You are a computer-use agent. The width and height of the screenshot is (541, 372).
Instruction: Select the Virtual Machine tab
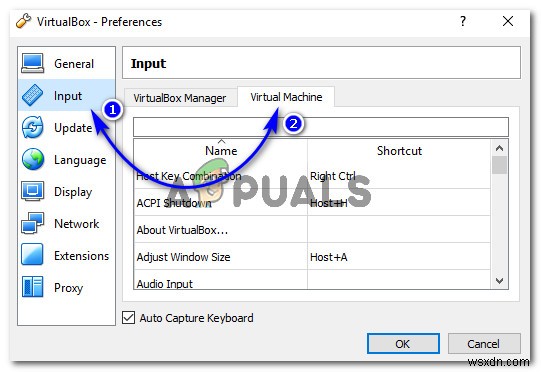tap(286, 97)
